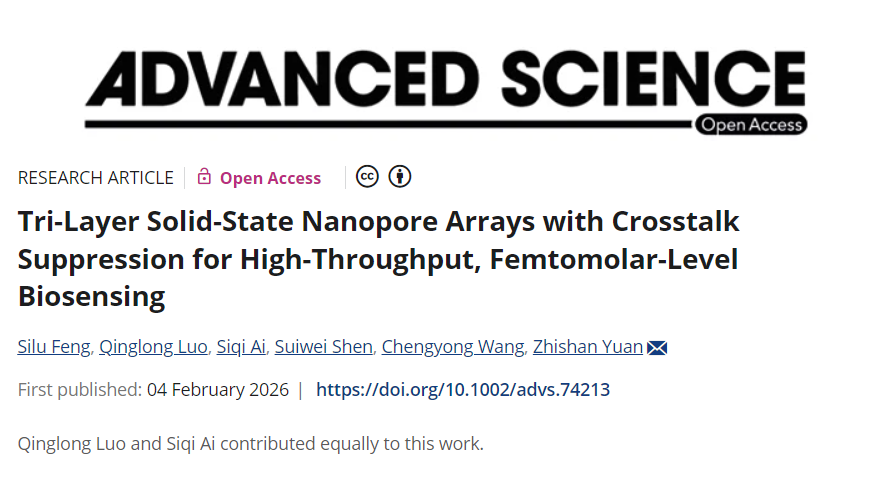Open the pink Open Access link
This screenshot has width=890, height=492.
tap(270, 178)
